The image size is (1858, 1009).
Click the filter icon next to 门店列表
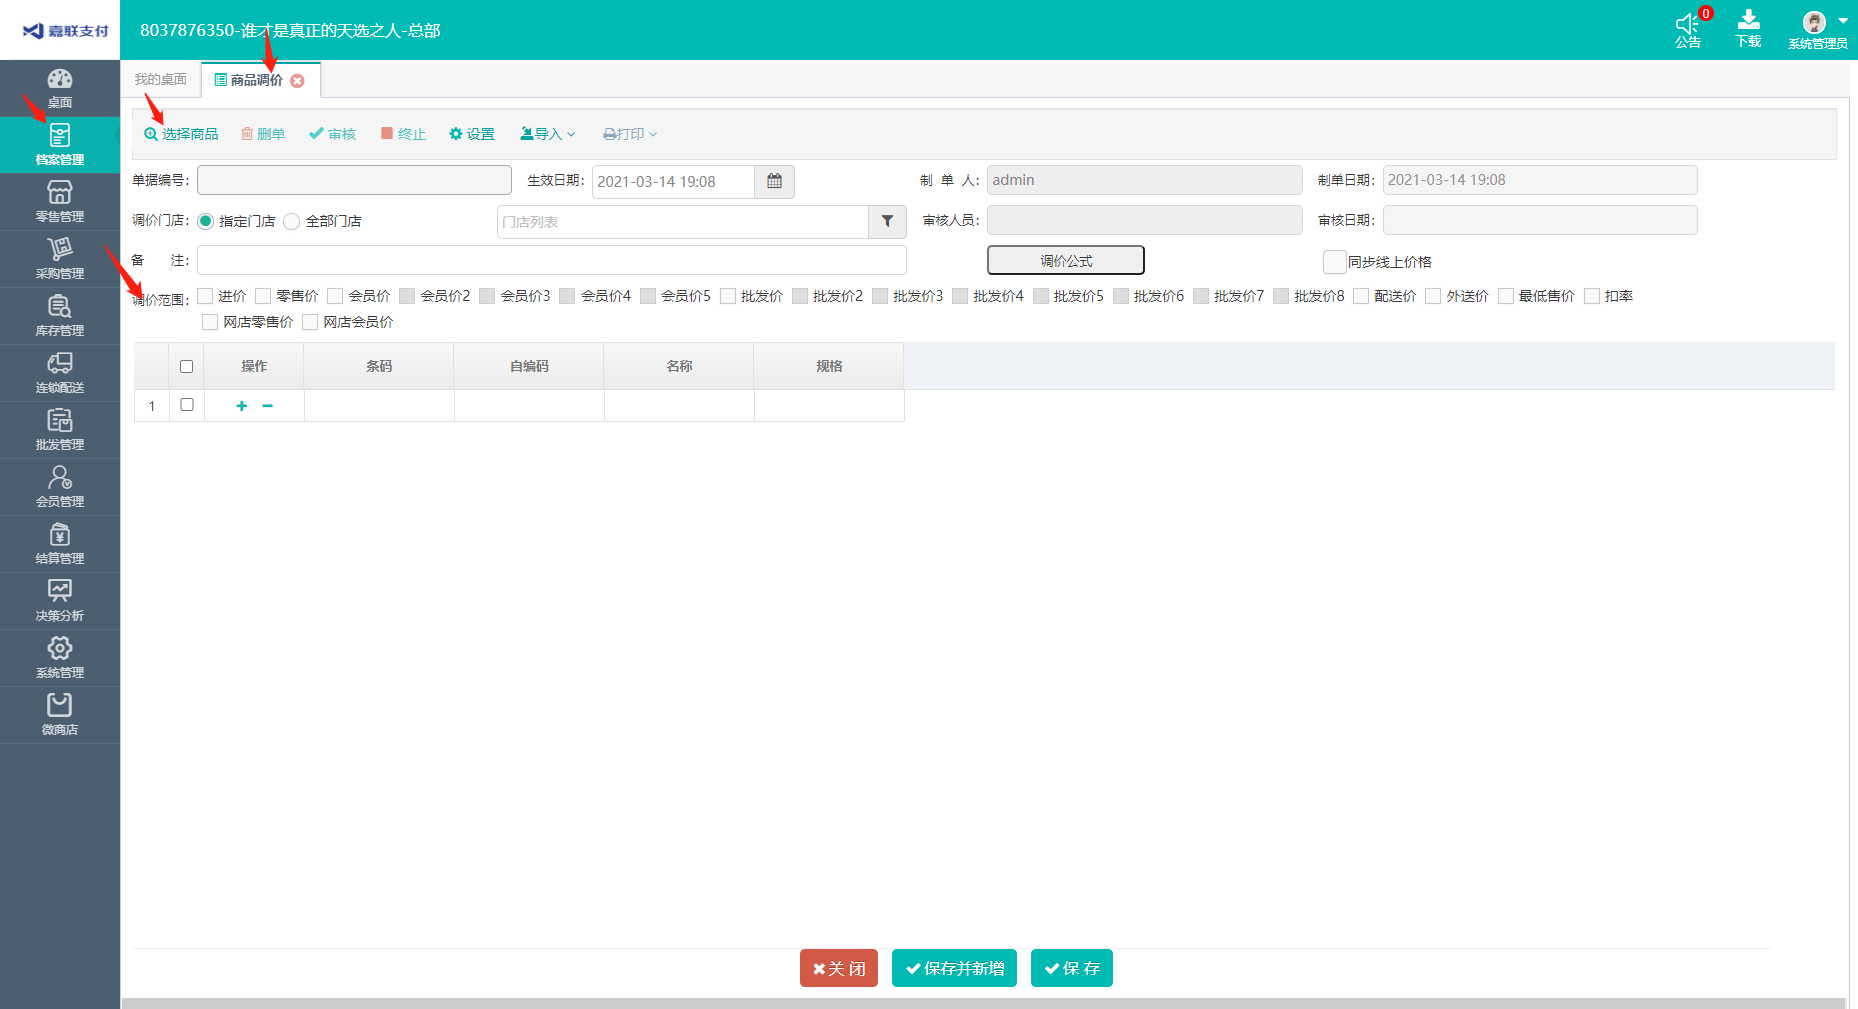click(887, 222)
